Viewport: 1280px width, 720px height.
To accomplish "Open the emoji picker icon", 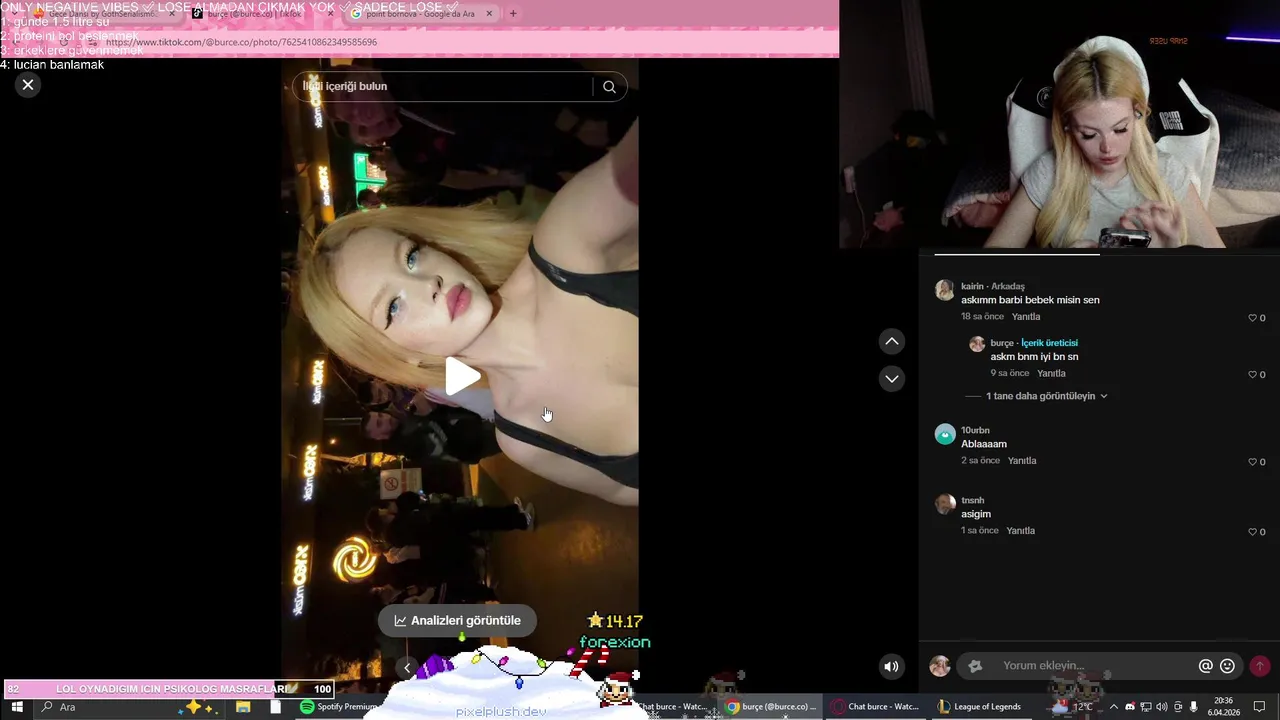I will click(1228, 666).
